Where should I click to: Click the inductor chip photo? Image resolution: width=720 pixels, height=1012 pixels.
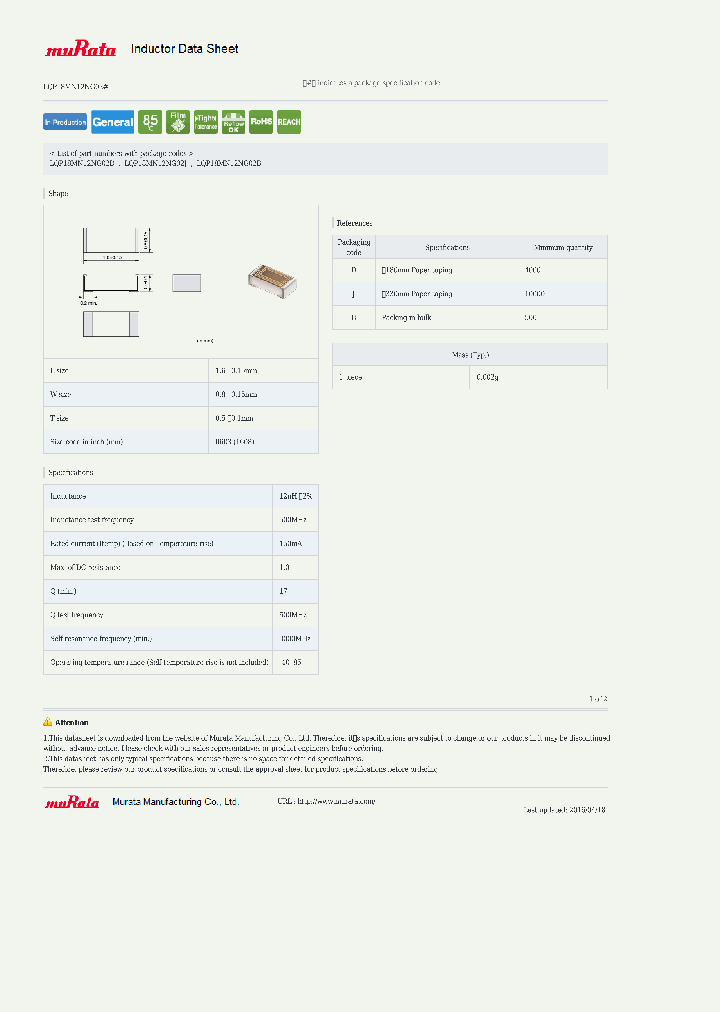click(272, 281)
